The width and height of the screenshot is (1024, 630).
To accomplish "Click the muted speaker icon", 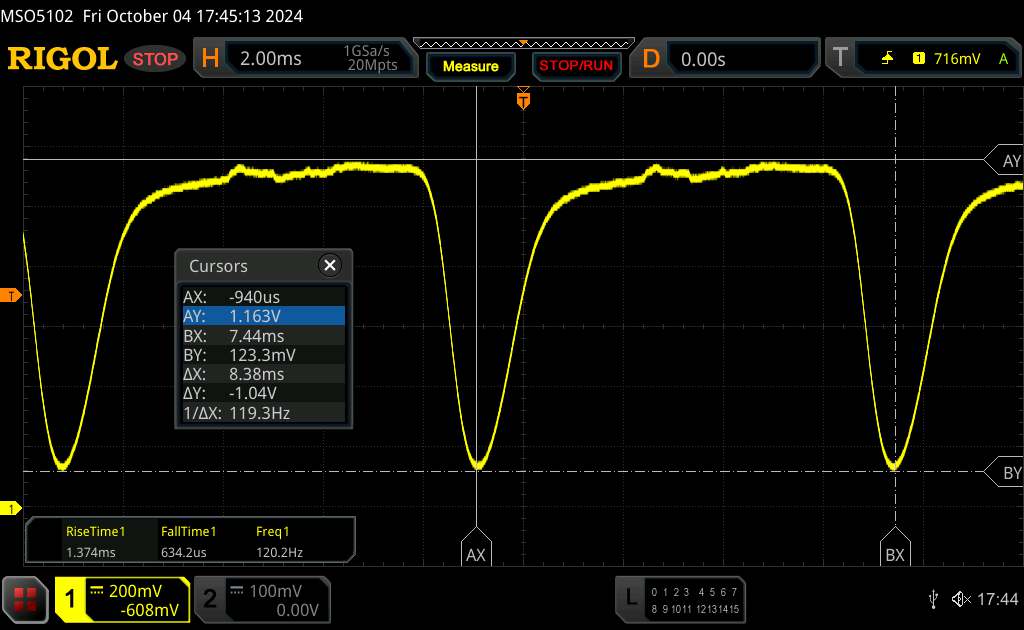I will (x=961, y=599).
